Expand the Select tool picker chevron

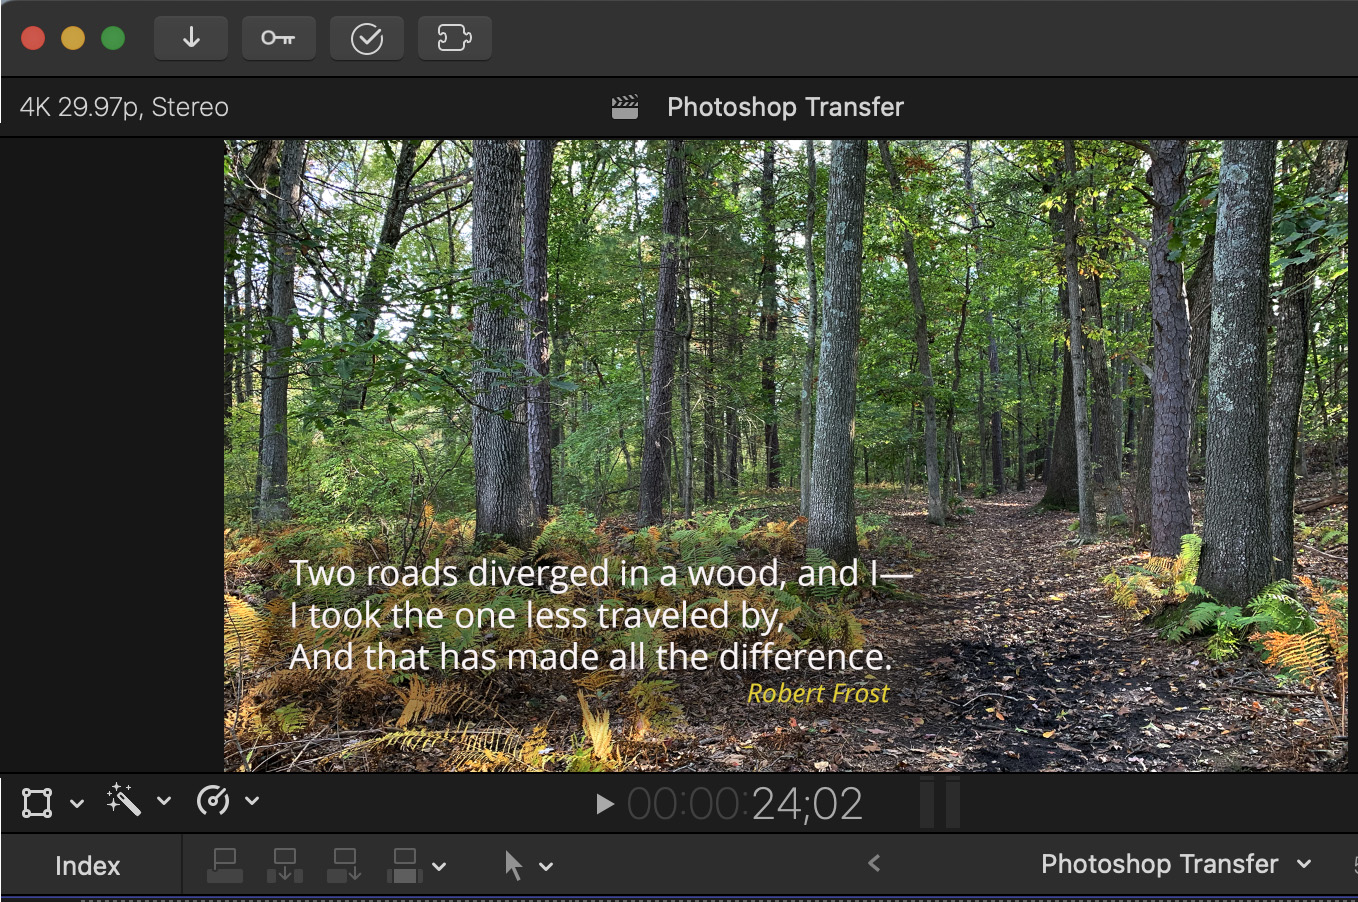coord(546,866)
